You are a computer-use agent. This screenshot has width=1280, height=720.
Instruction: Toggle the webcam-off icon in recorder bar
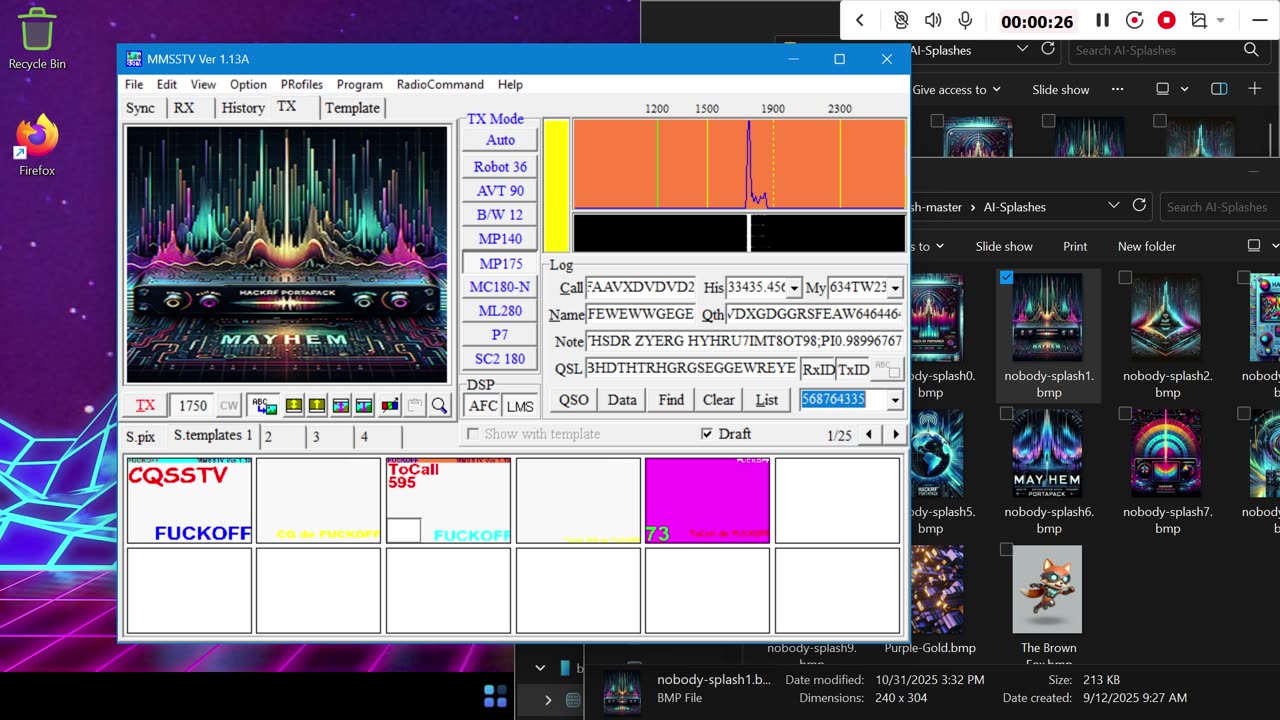901,20
